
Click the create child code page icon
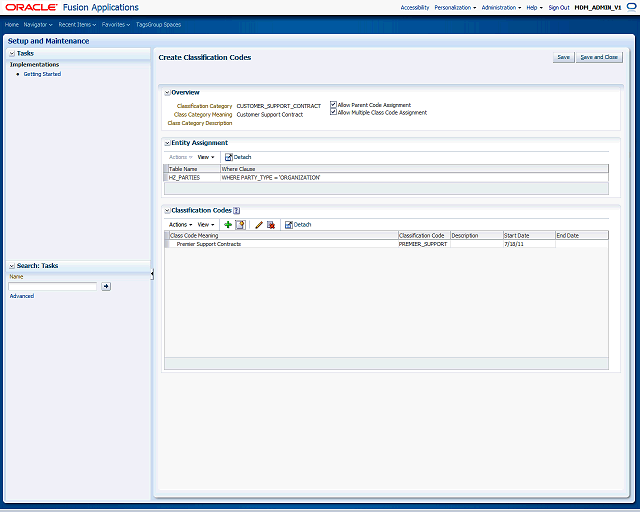point(240,225)
